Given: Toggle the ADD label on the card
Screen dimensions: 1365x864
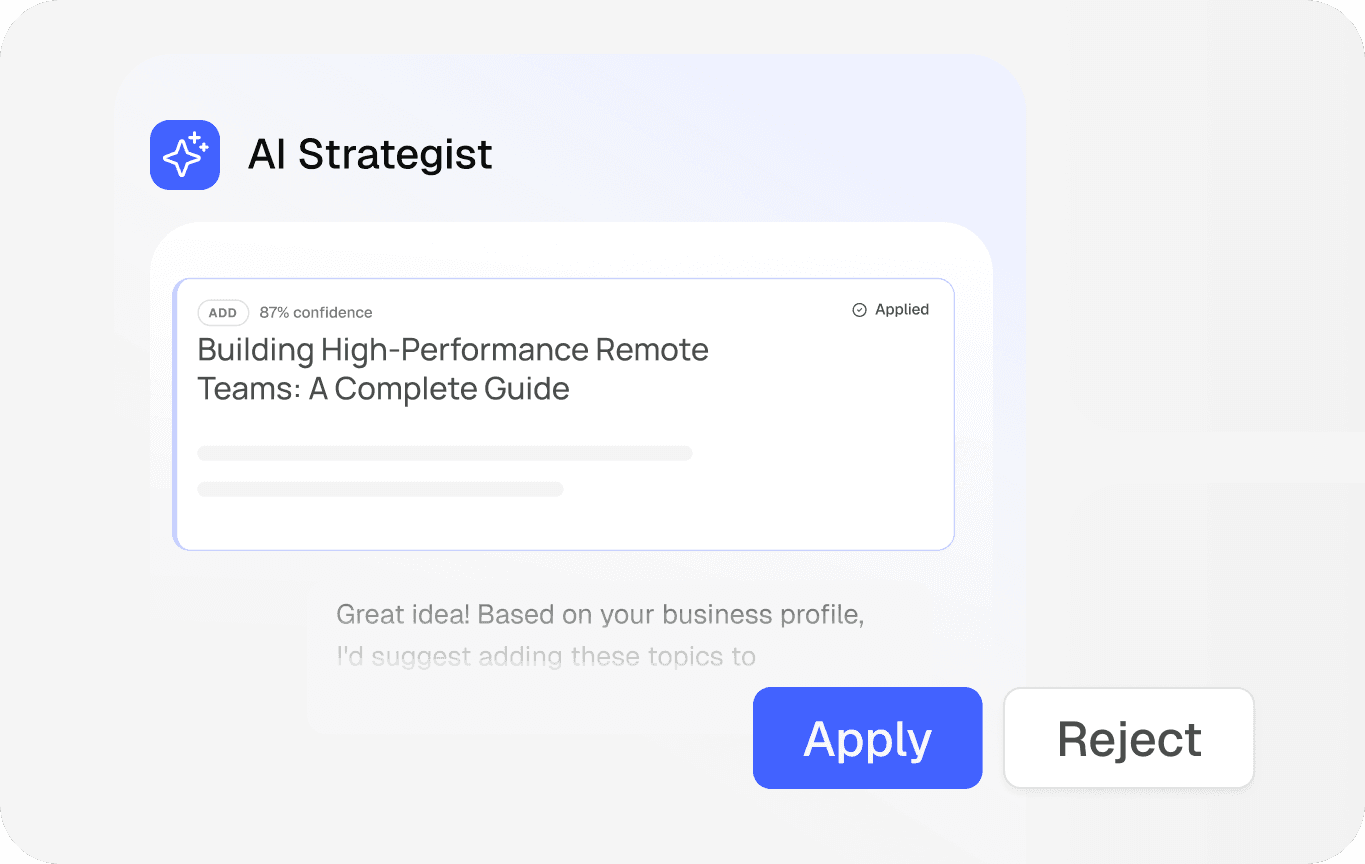Looking at the screenshot, I should tap(223, 312).
